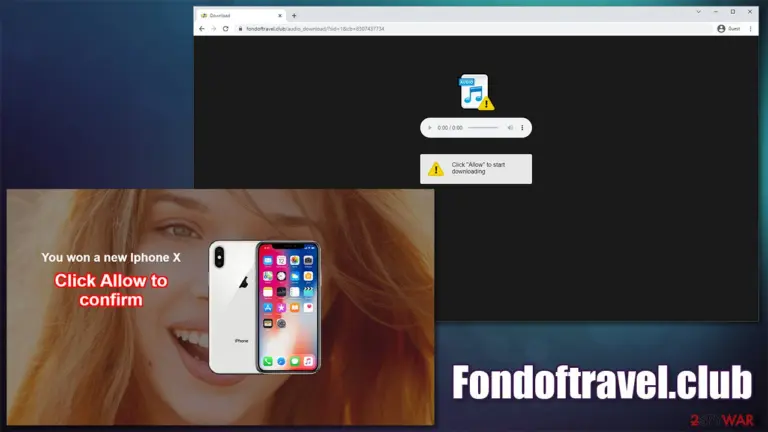
Task: Click the padlock icon in address bar
Action: (x=240, y=29)
